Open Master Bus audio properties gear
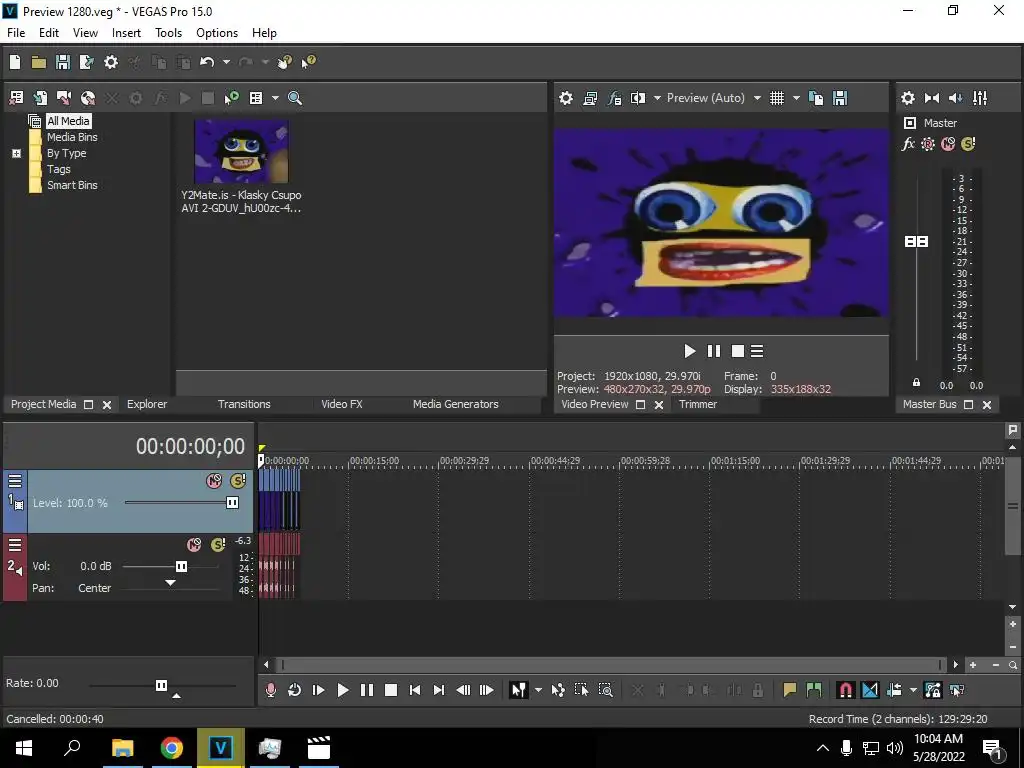The height and width of the screenshot is (768, 1024). pyautogui.click(x=908, y=98)
